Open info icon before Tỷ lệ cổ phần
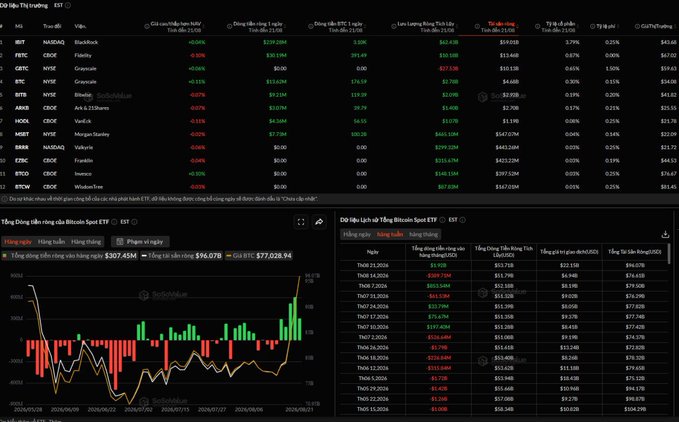Screen dimensions: 679x422 tap(537, 26)
